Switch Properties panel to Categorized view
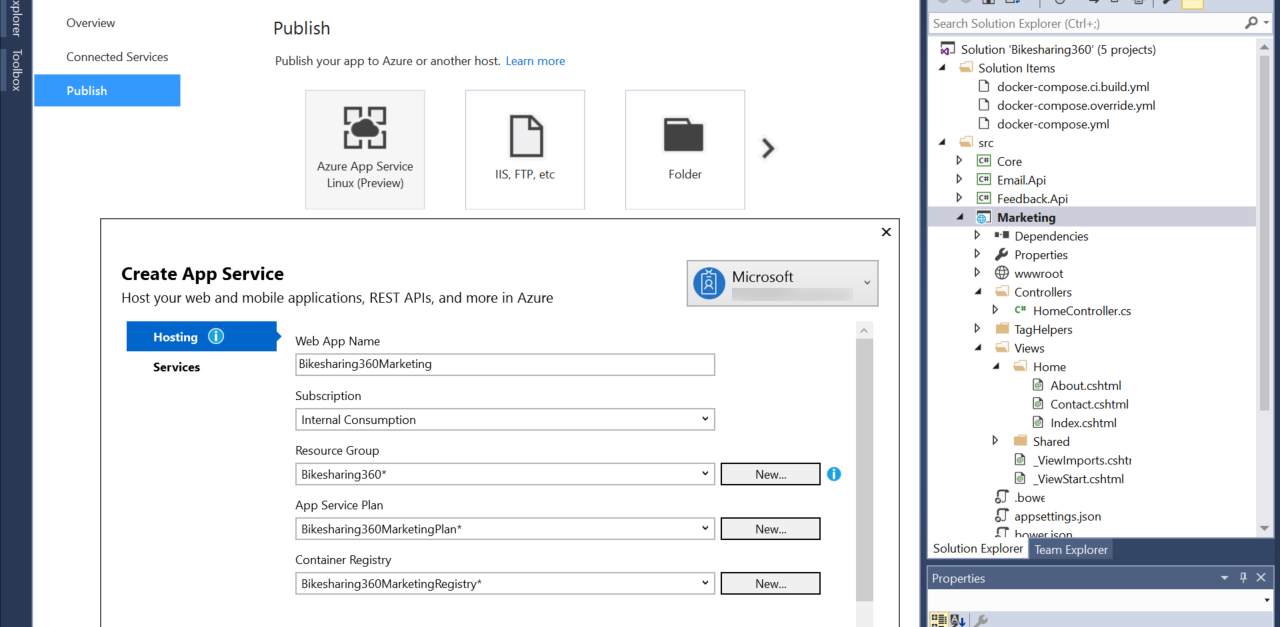The image size is (1280, 627). pos(939,621)
